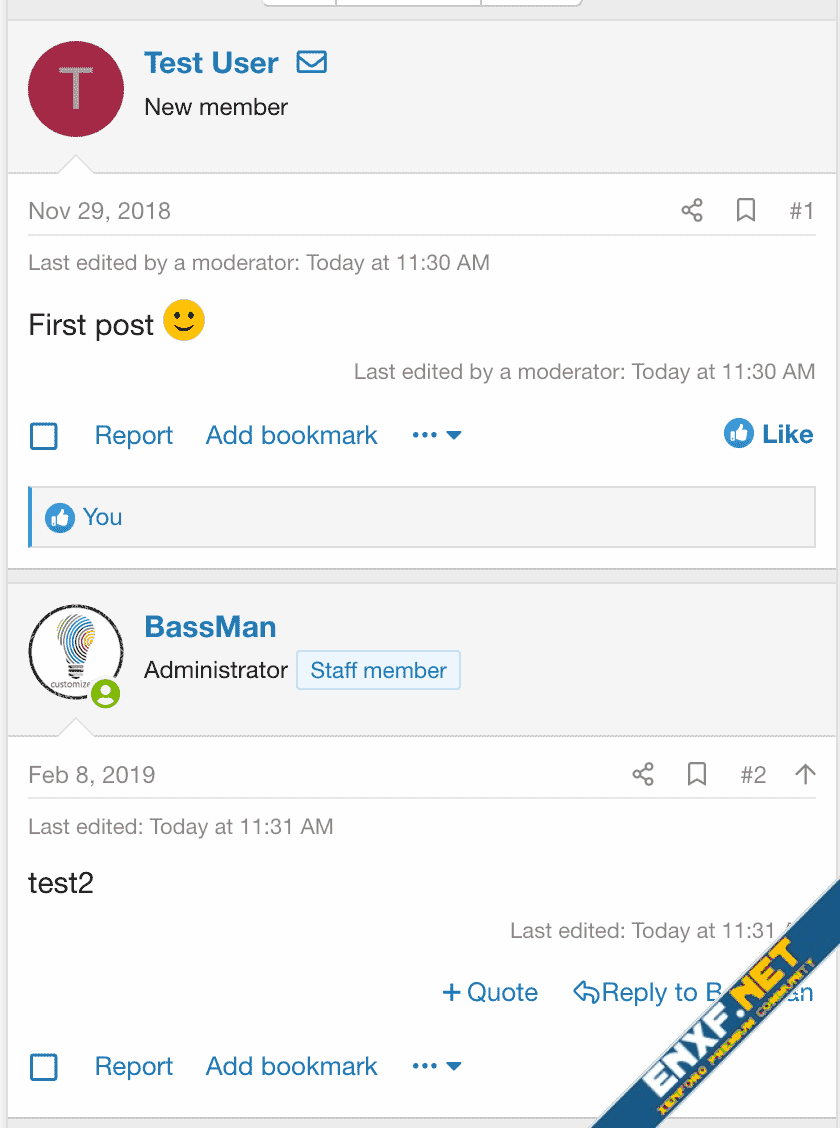View who liked the post: You
The height and width of the screenshot is (1128, 840).
pyautogui.click(x=102, y=517)
